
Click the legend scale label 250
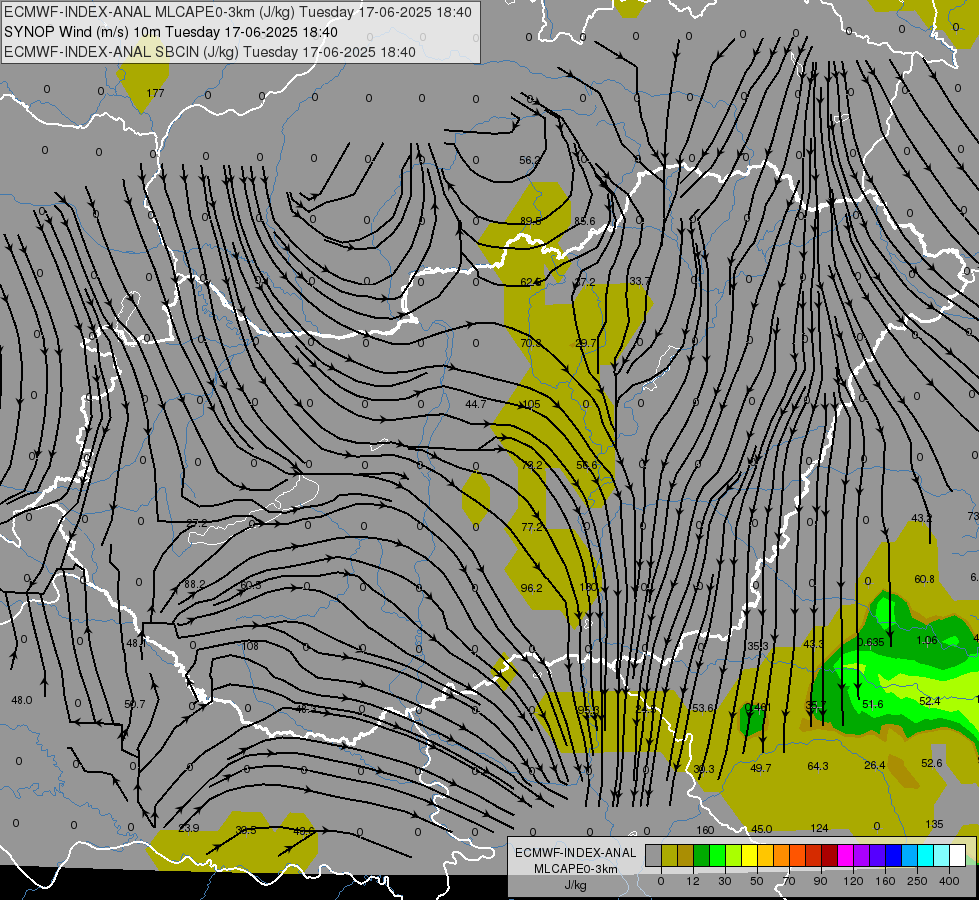917,881
